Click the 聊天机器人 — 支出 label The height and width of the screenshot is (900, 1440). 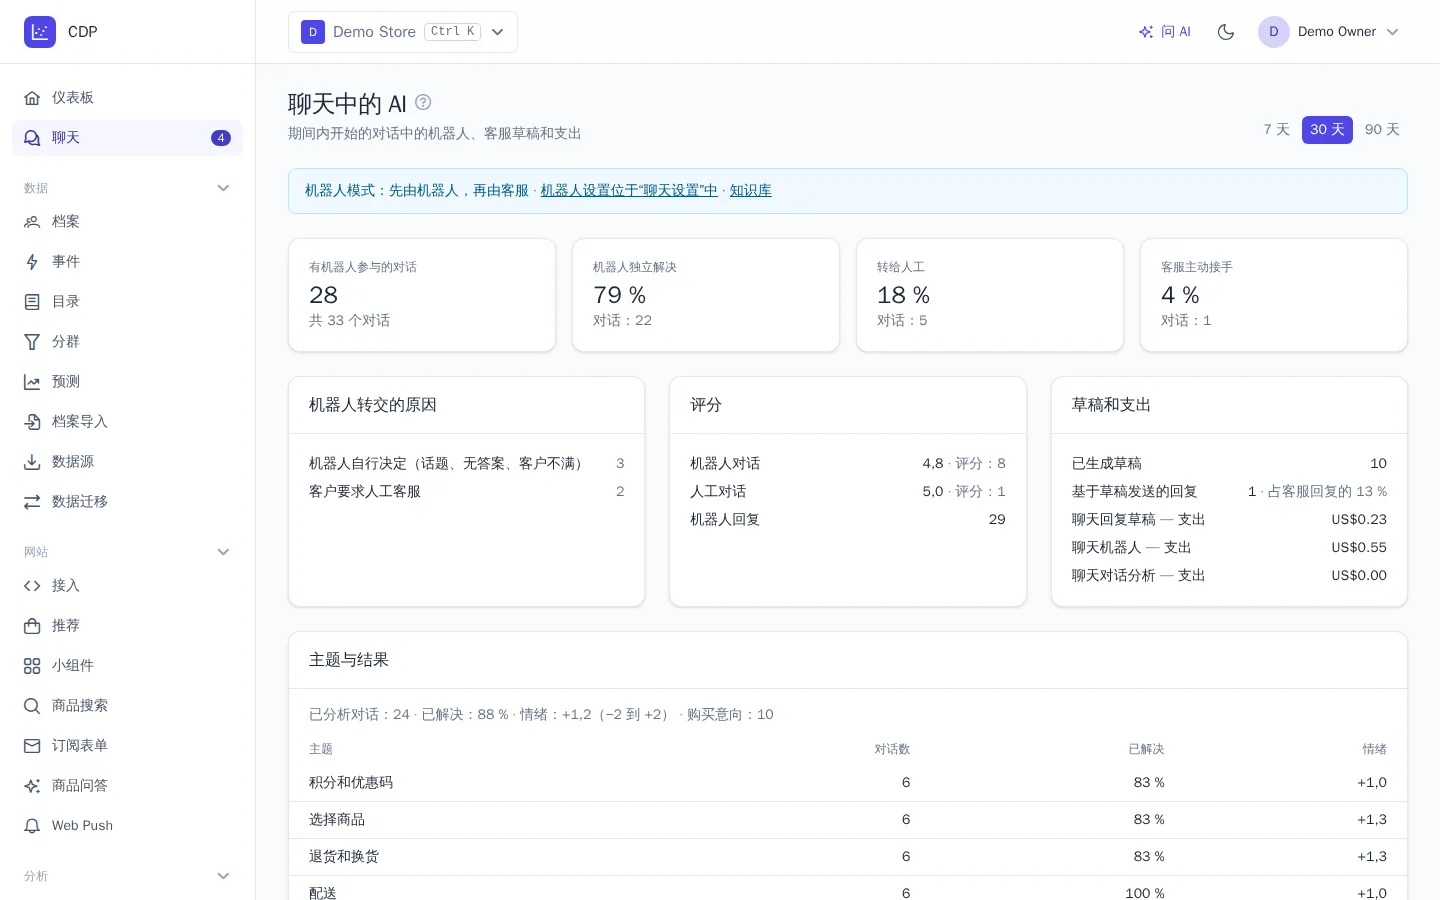[x=1132, y=548]
